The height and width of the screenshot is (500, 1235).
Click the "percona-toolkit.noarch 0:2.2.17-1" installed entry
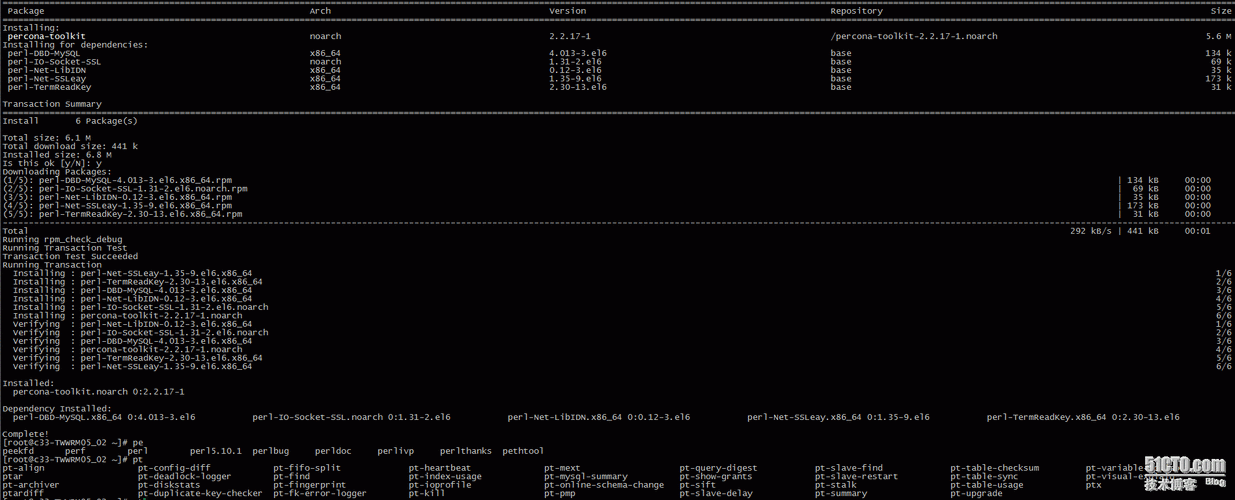coord(98,392)
